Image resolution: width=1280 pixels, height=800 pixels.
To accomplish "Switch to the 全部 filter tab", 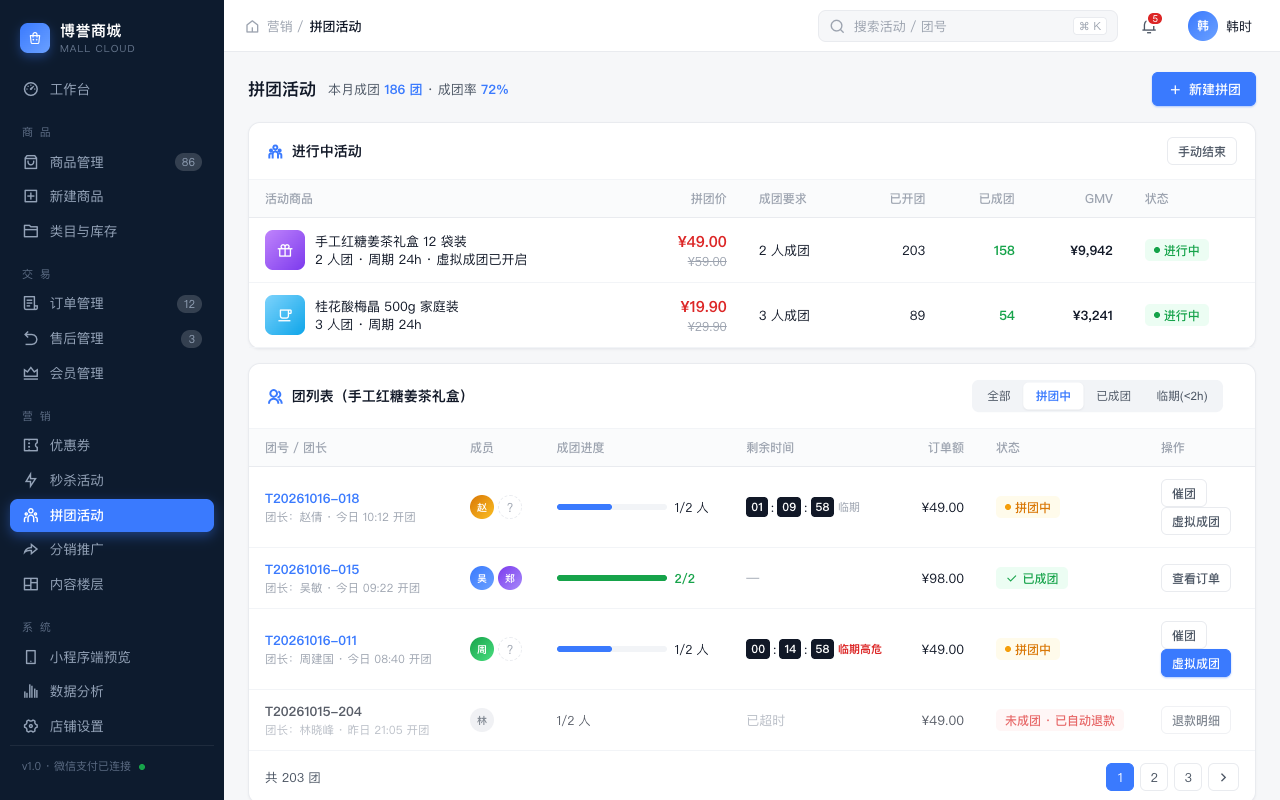I will click(x=999, y=396).
